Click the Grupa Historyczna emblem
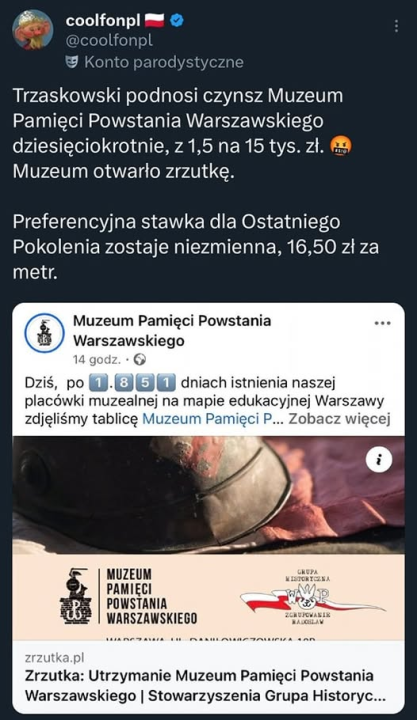417x720 pixels. click(x=312, y=596)
